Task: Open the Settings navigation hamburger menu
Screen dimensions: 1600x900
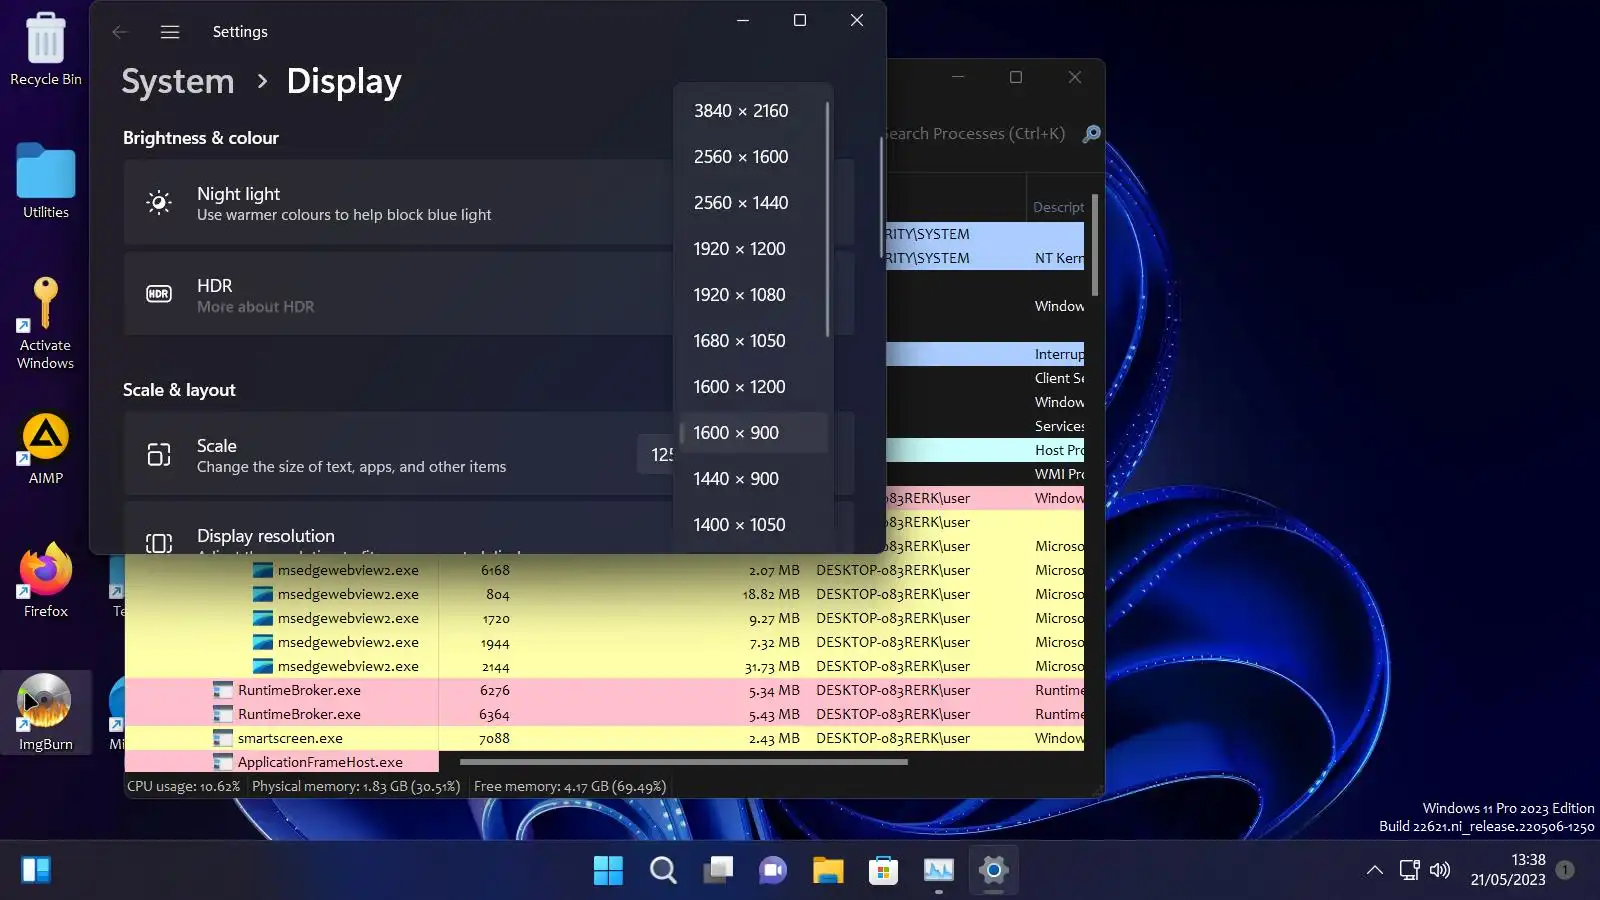Action: [x=170, y=32]
